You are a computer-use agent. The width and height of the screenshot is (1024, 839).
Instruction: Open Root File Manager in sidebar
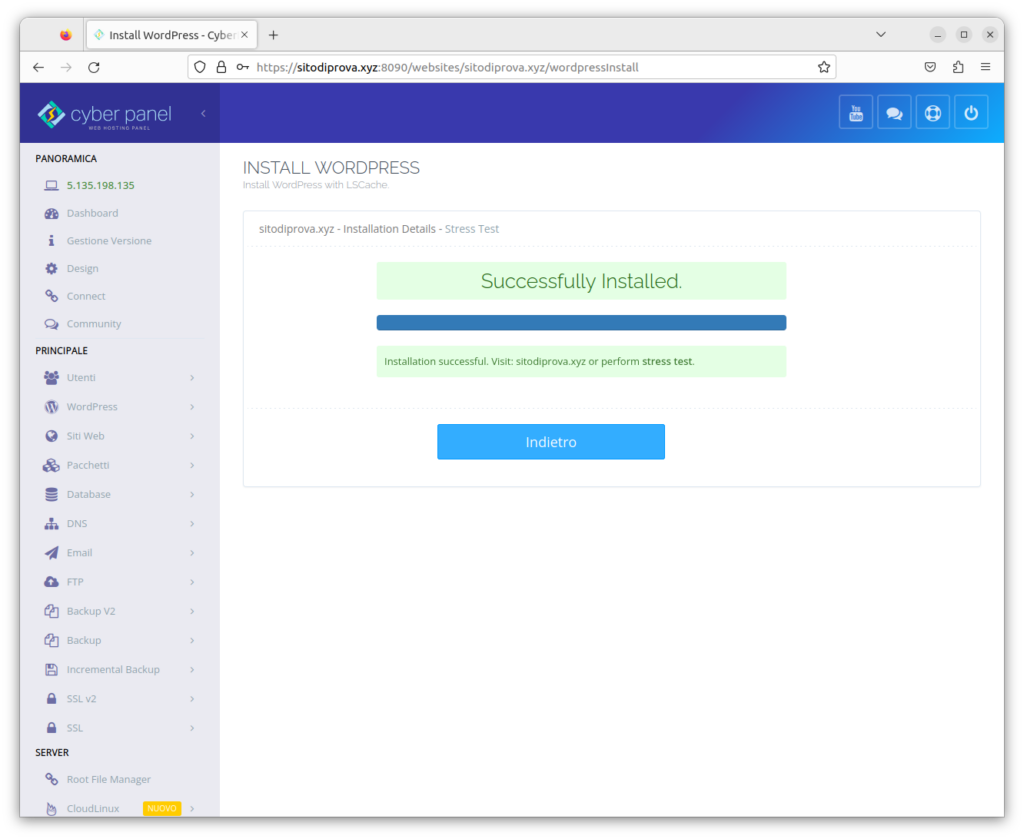point(118,780)
